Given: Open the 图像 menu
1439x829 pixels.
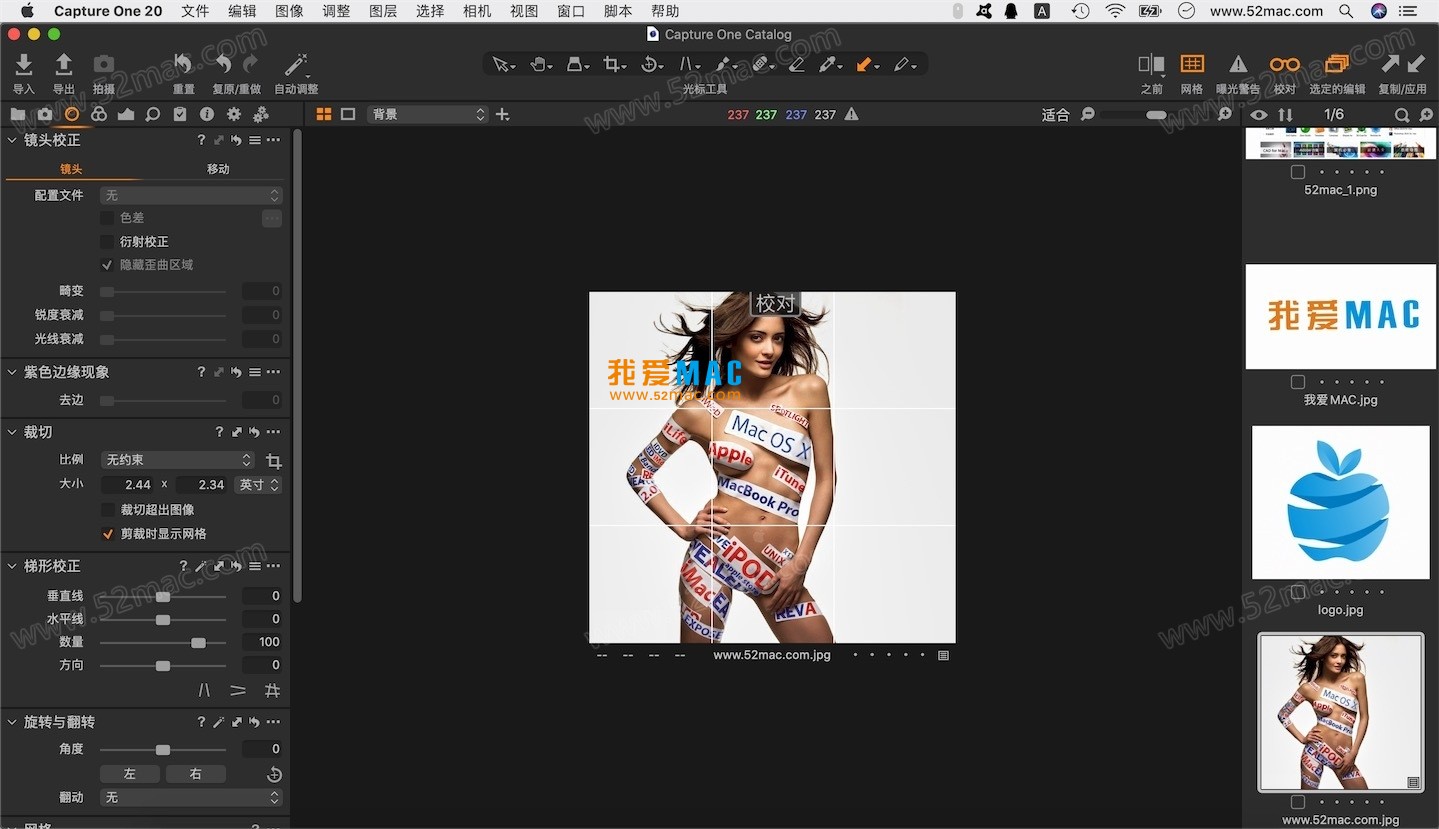Looking at the screenshot, I should click(289, 11).
